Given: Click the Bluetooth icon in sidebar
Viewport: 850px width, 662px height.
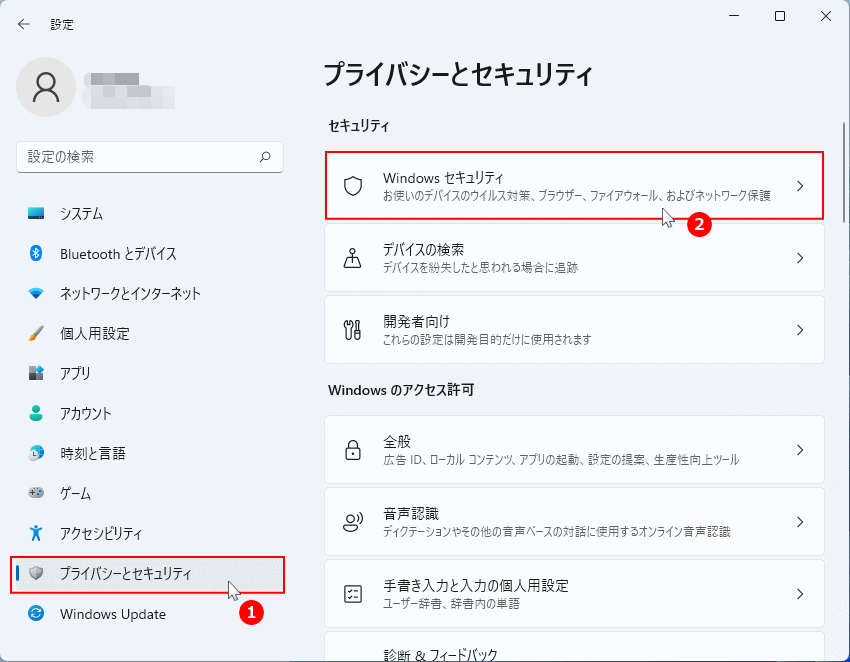Looking at the screenshot, I should (36, 253).
